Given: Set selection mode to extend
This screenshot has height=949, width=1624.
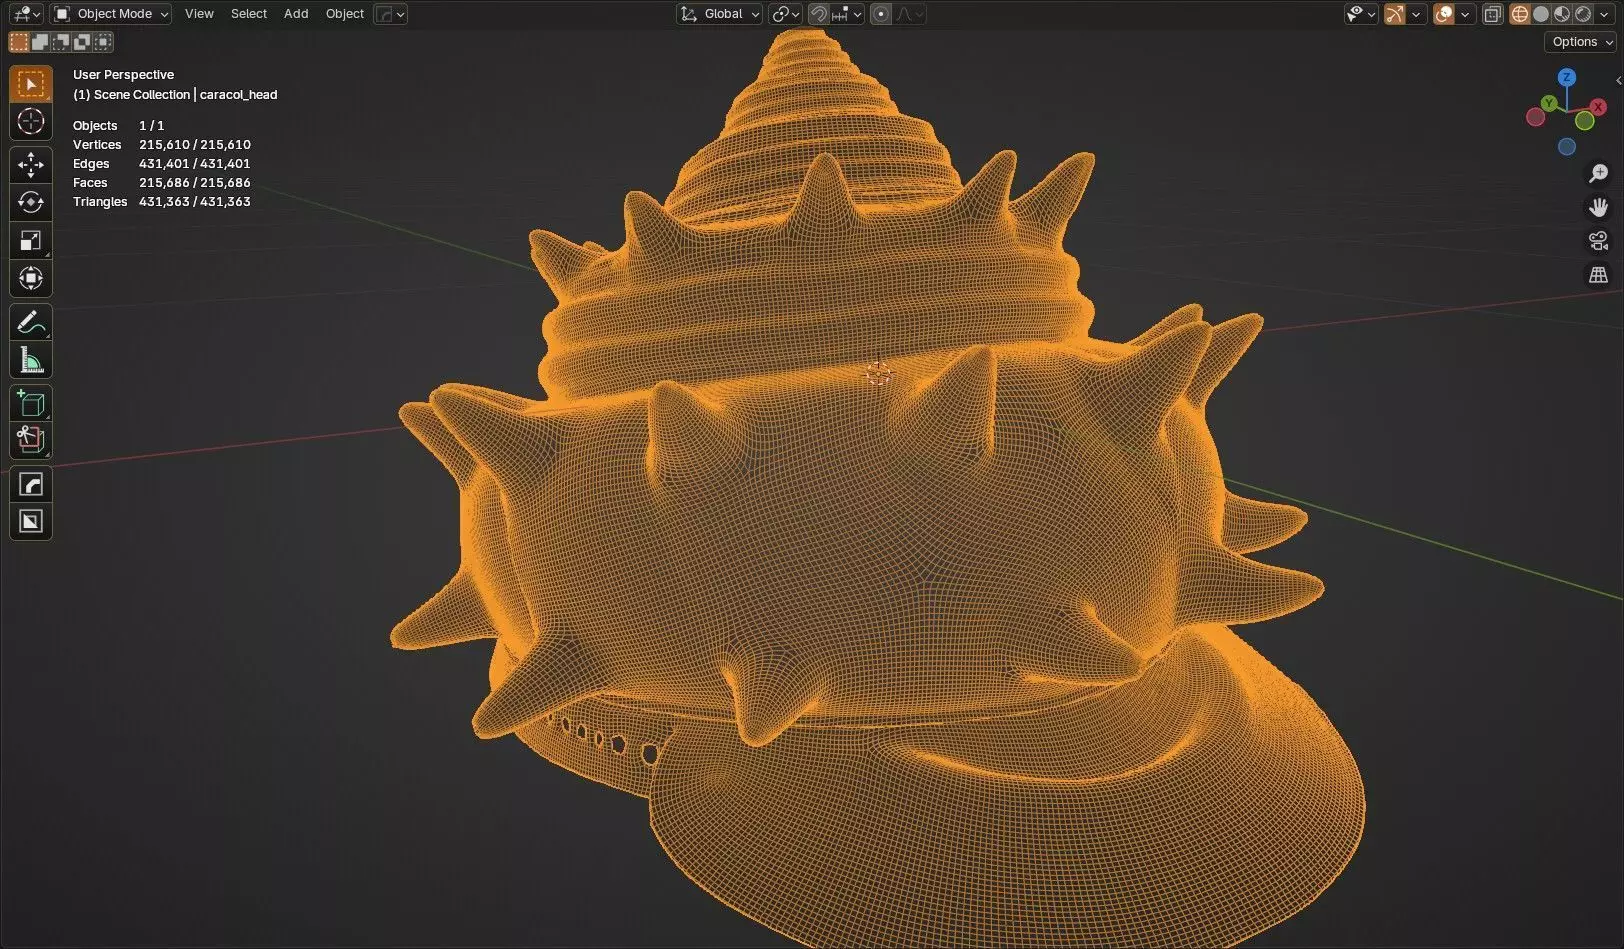Looking at the screenshot, I should point(40,42).
